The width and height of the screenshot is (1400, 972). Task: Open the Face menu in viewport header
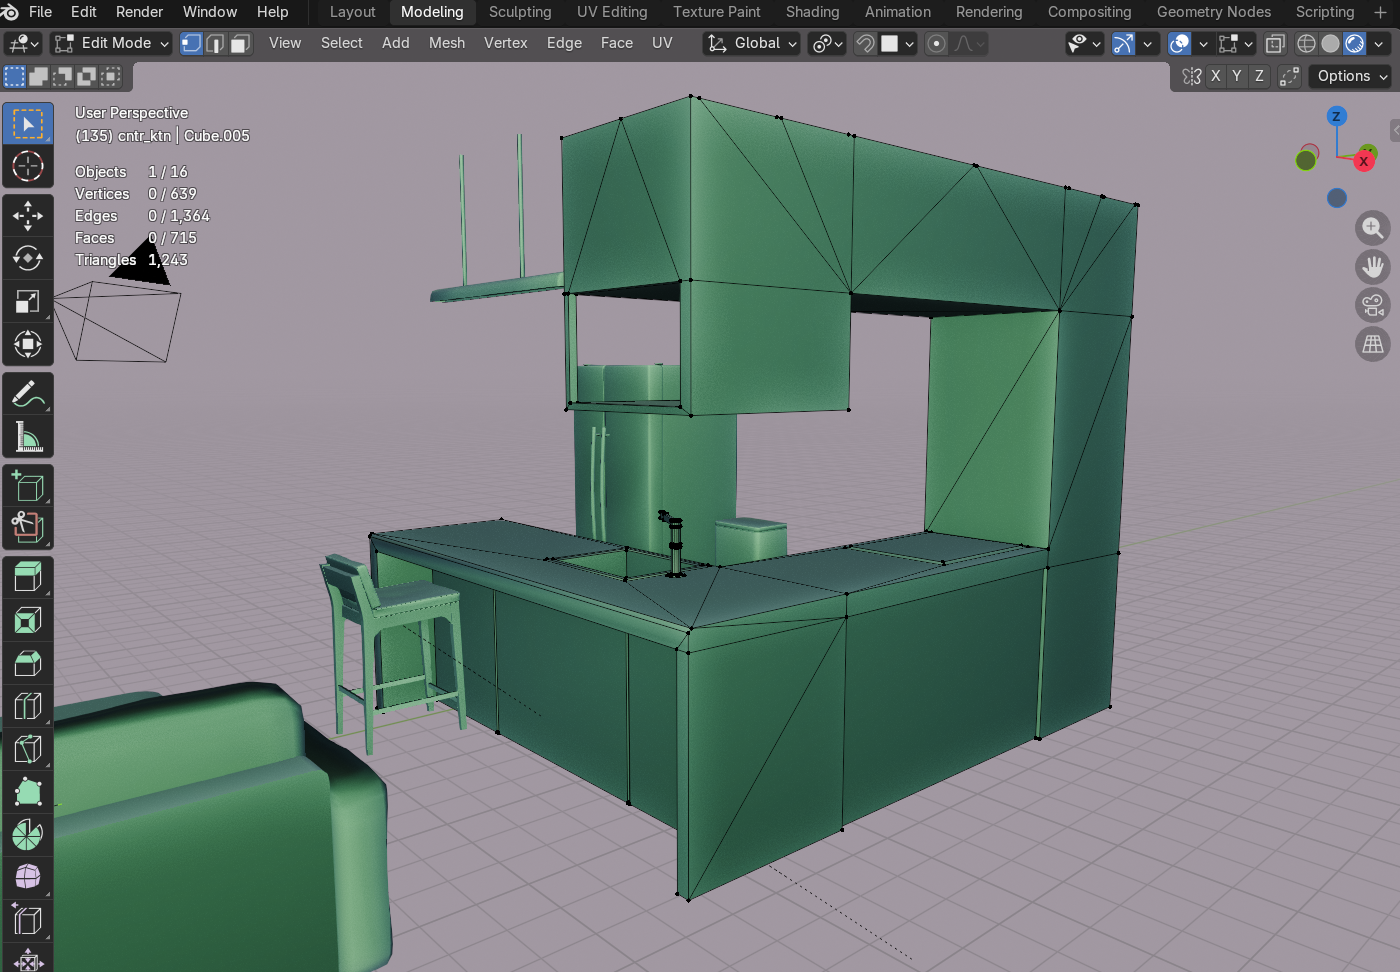click(x=616, y=43)
